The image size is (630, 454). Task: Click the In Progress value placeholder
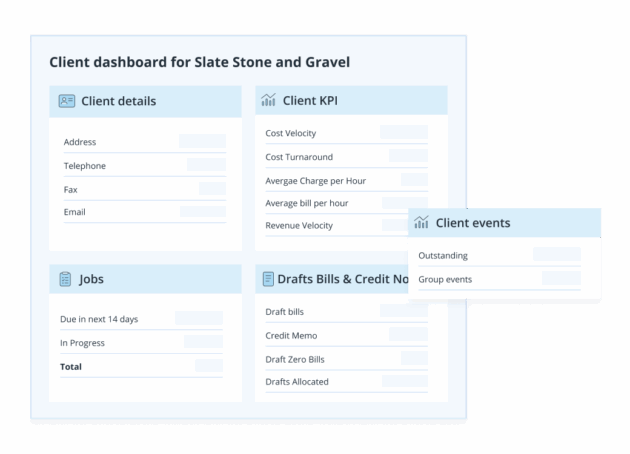[203, 342]
